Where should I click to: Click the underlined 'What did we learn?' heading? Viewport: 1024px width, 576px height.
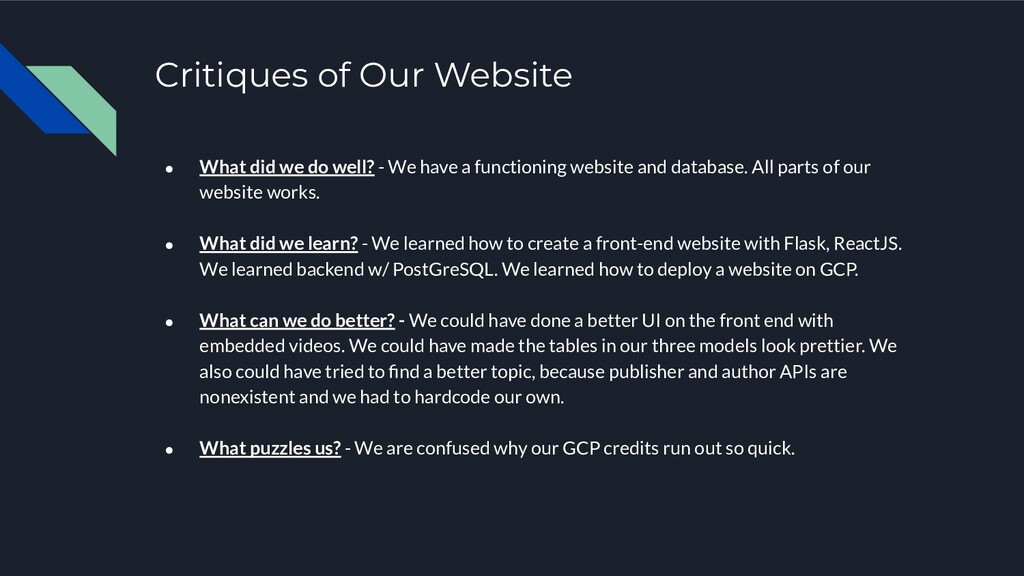[279, 244]
